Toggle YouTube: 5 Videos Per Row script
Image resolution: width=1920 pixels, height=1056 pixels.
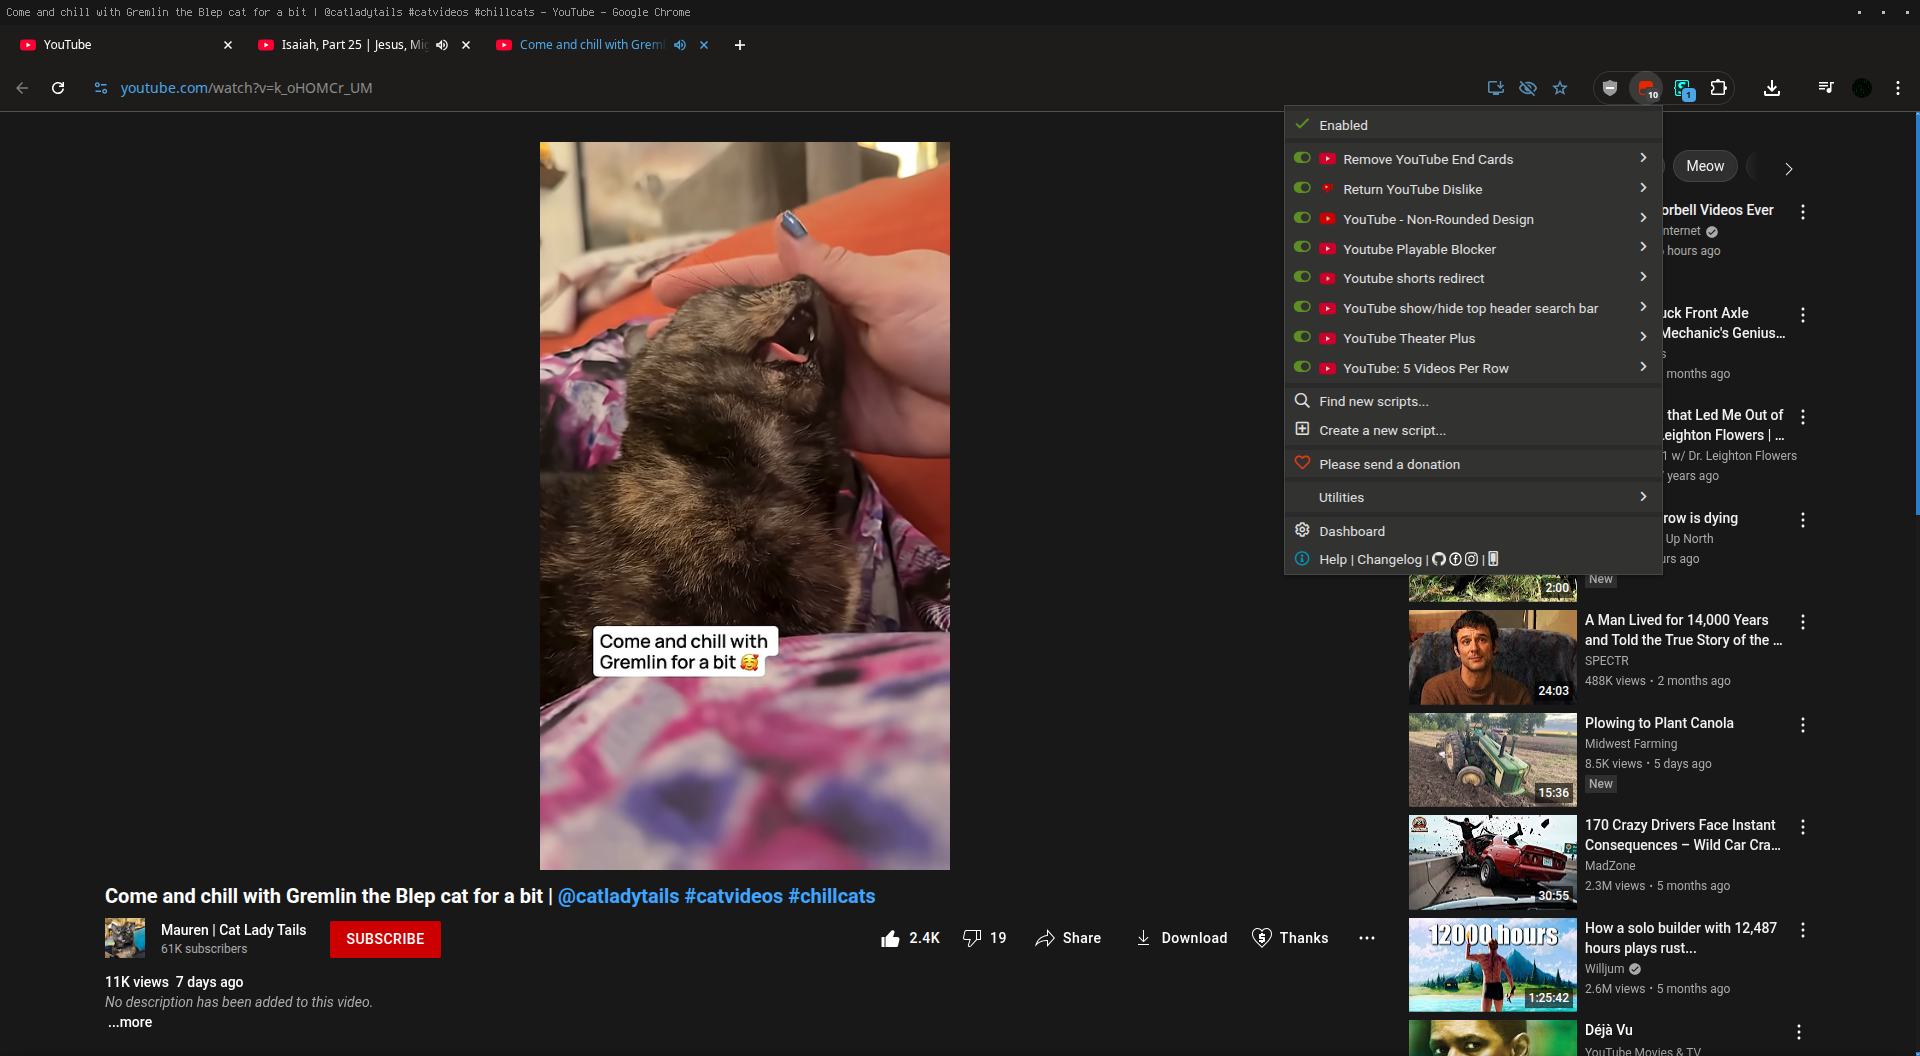click(x=1302, y=367)
